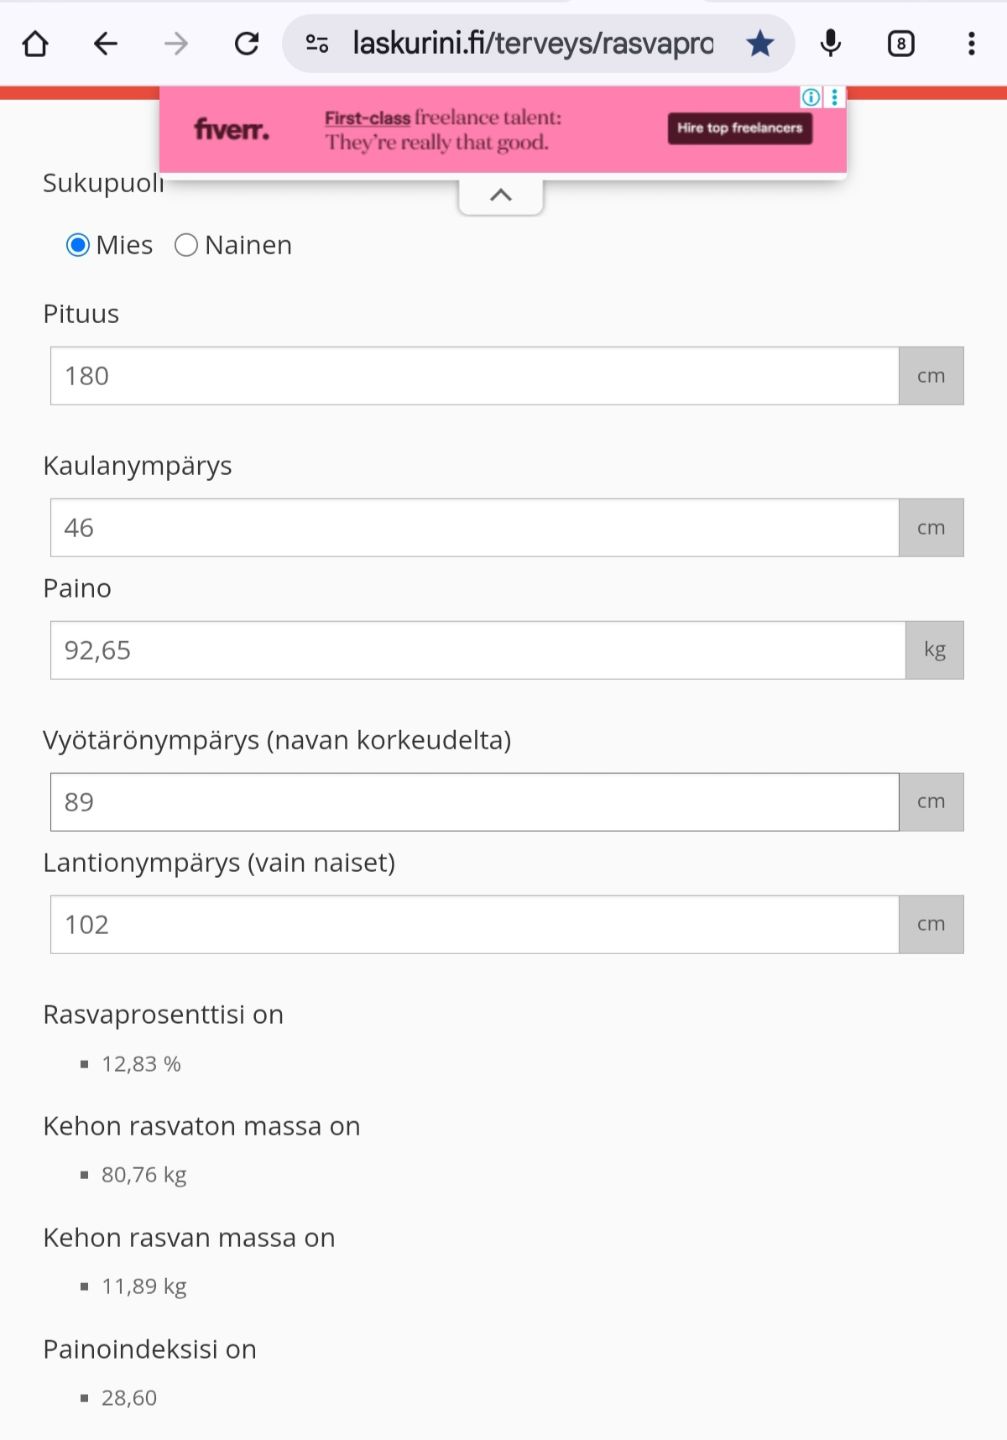The image size is (1007, 1440).
Task: Open site information icon in address bar
Action: 317,44
